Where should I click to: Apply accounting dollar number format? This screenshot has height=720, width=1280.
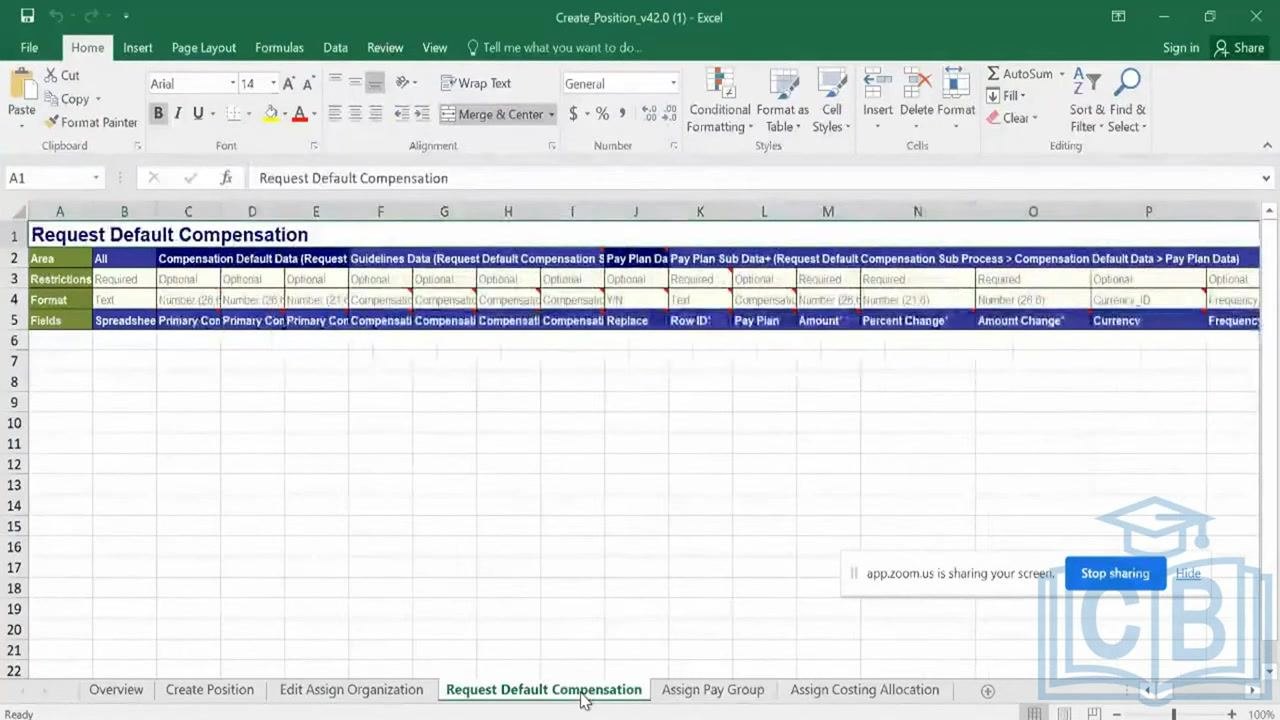(x=573, y=114)
